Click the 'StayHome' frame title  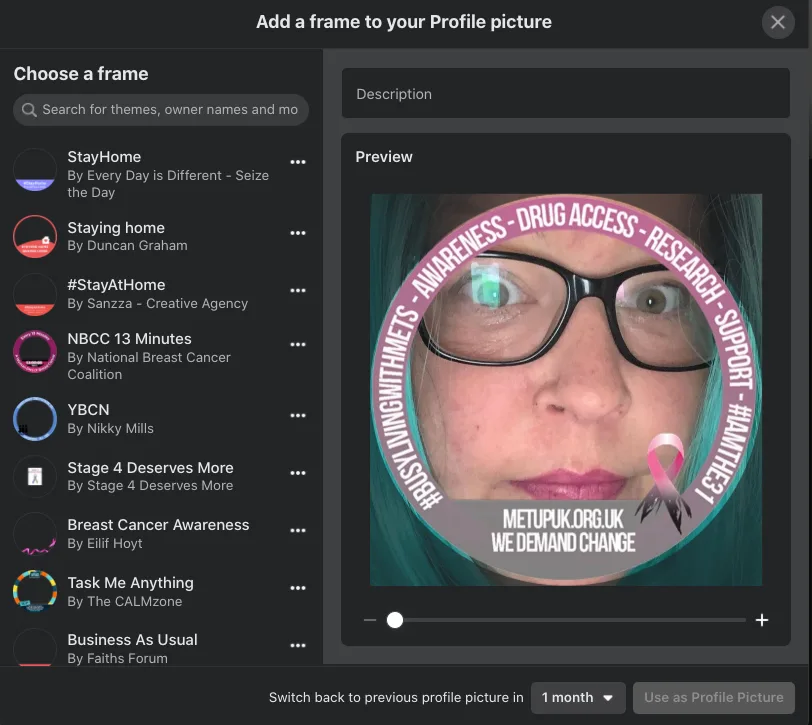[x=104, y=157]
